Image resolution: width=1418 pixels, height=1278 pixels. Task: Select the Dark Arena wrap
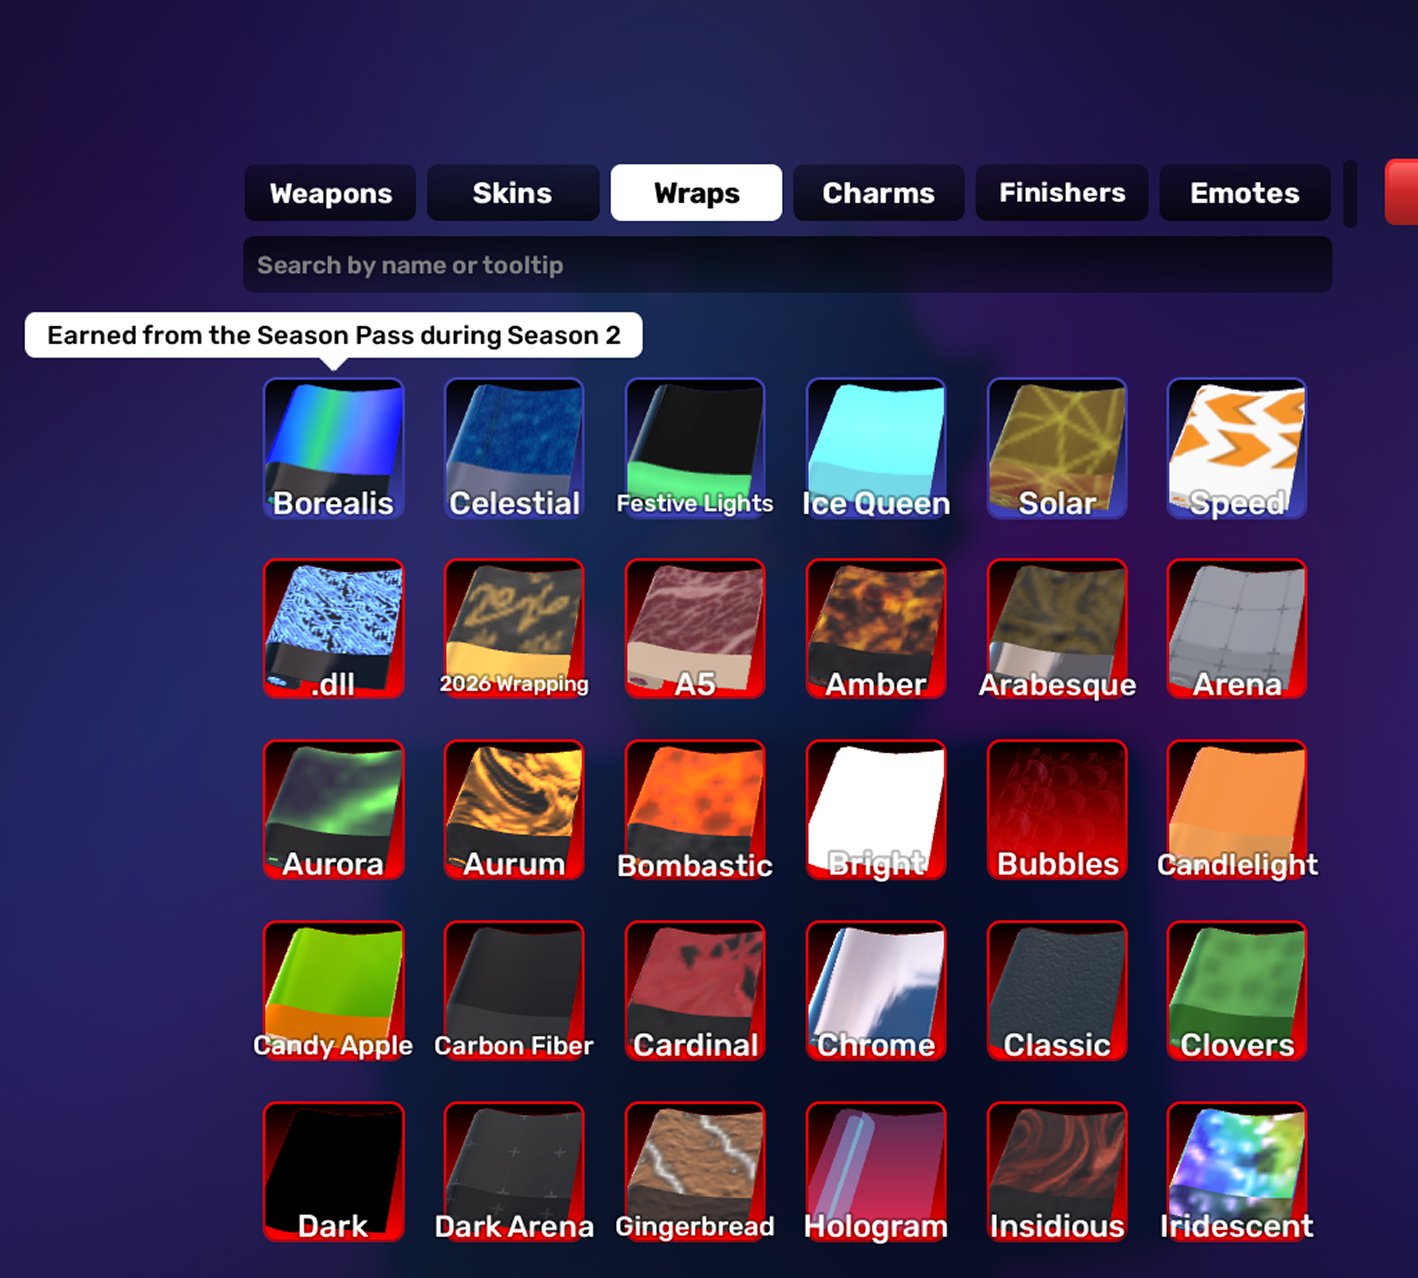[514, 1172]
